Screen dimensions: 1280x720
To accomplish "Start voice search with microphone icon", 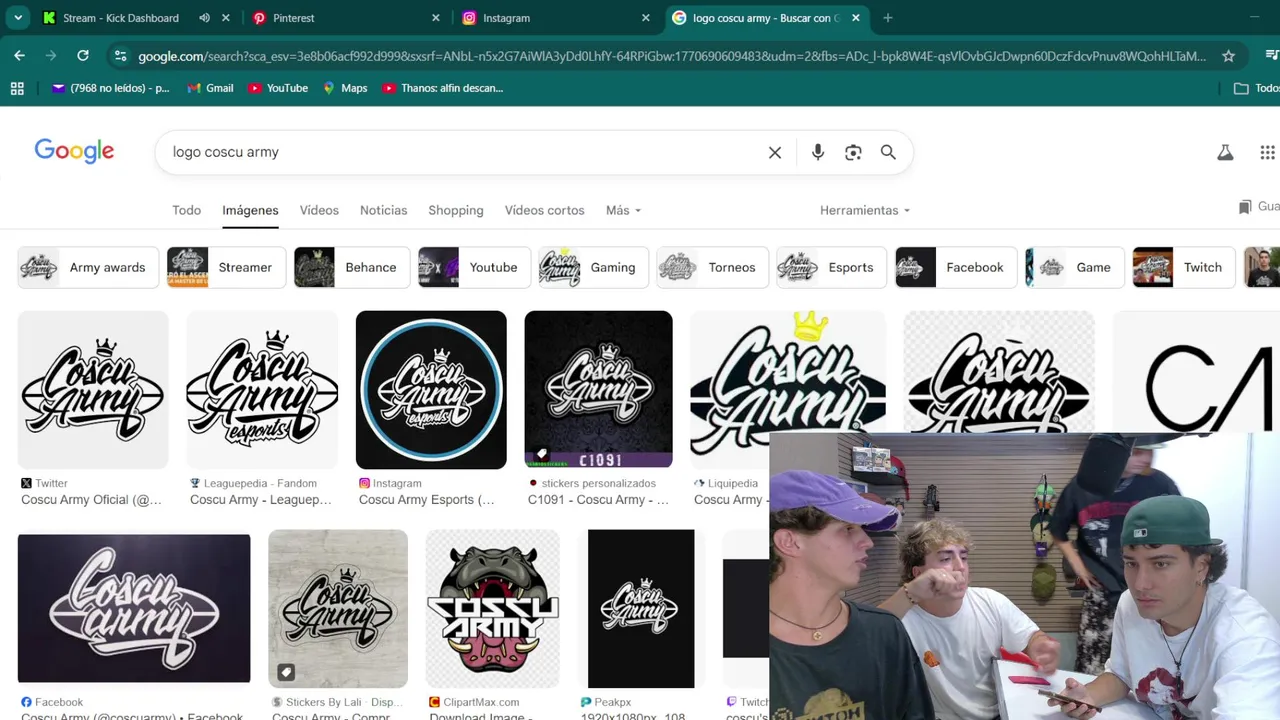I will 818,152.
